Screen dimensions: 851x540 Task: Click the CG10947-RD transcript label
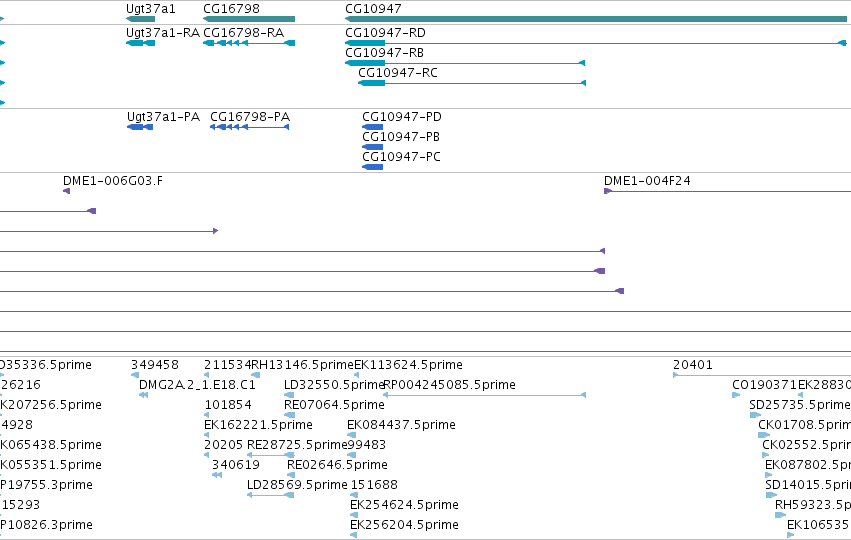pos(385,33)
